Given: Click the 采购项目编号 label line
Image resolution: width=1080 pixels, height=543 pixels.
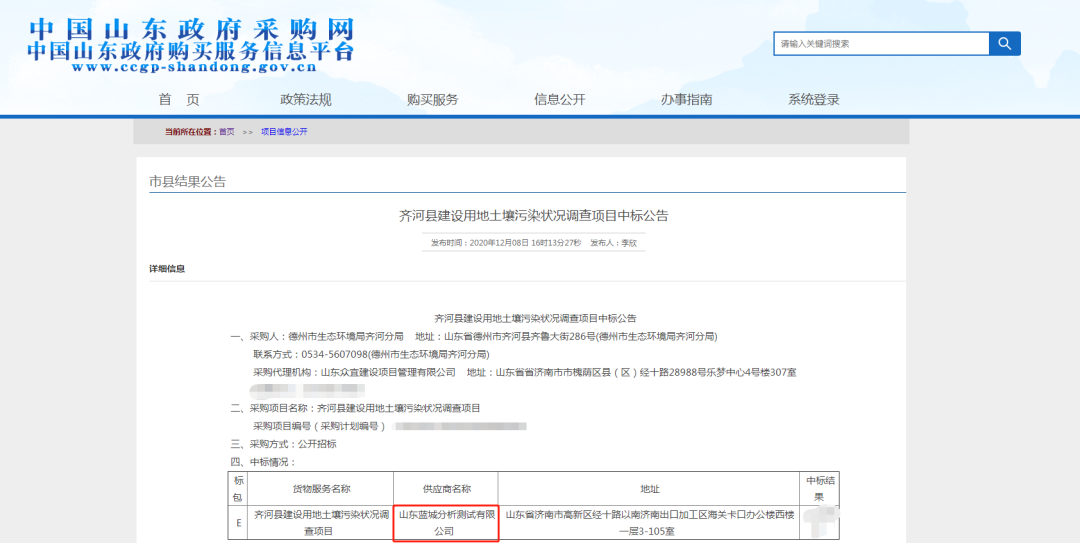Looking at the screenshot, I should pyautogui.click(x=320, y=426).
